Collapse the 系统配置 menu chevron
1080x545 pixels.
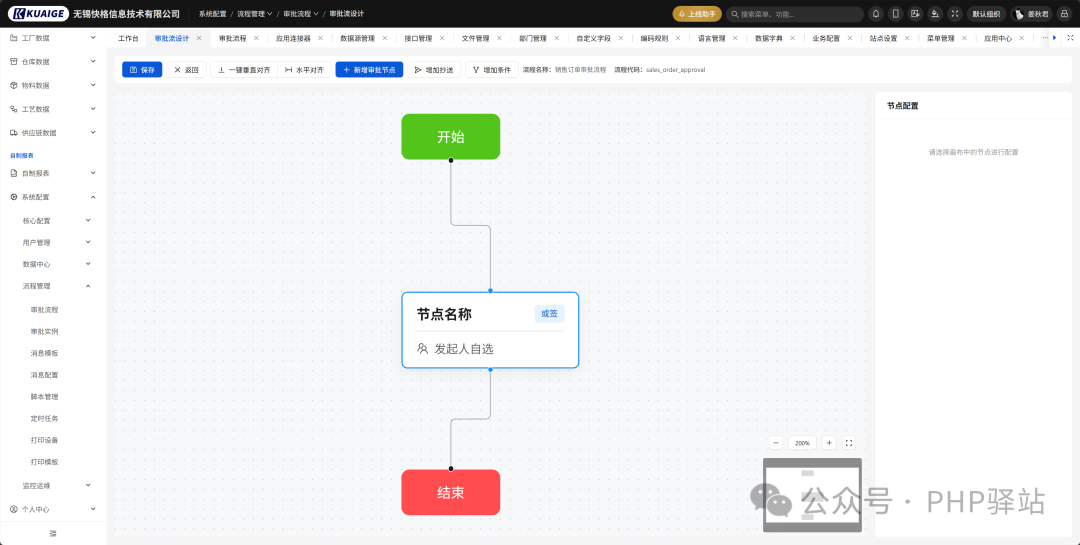coord(93,197)
